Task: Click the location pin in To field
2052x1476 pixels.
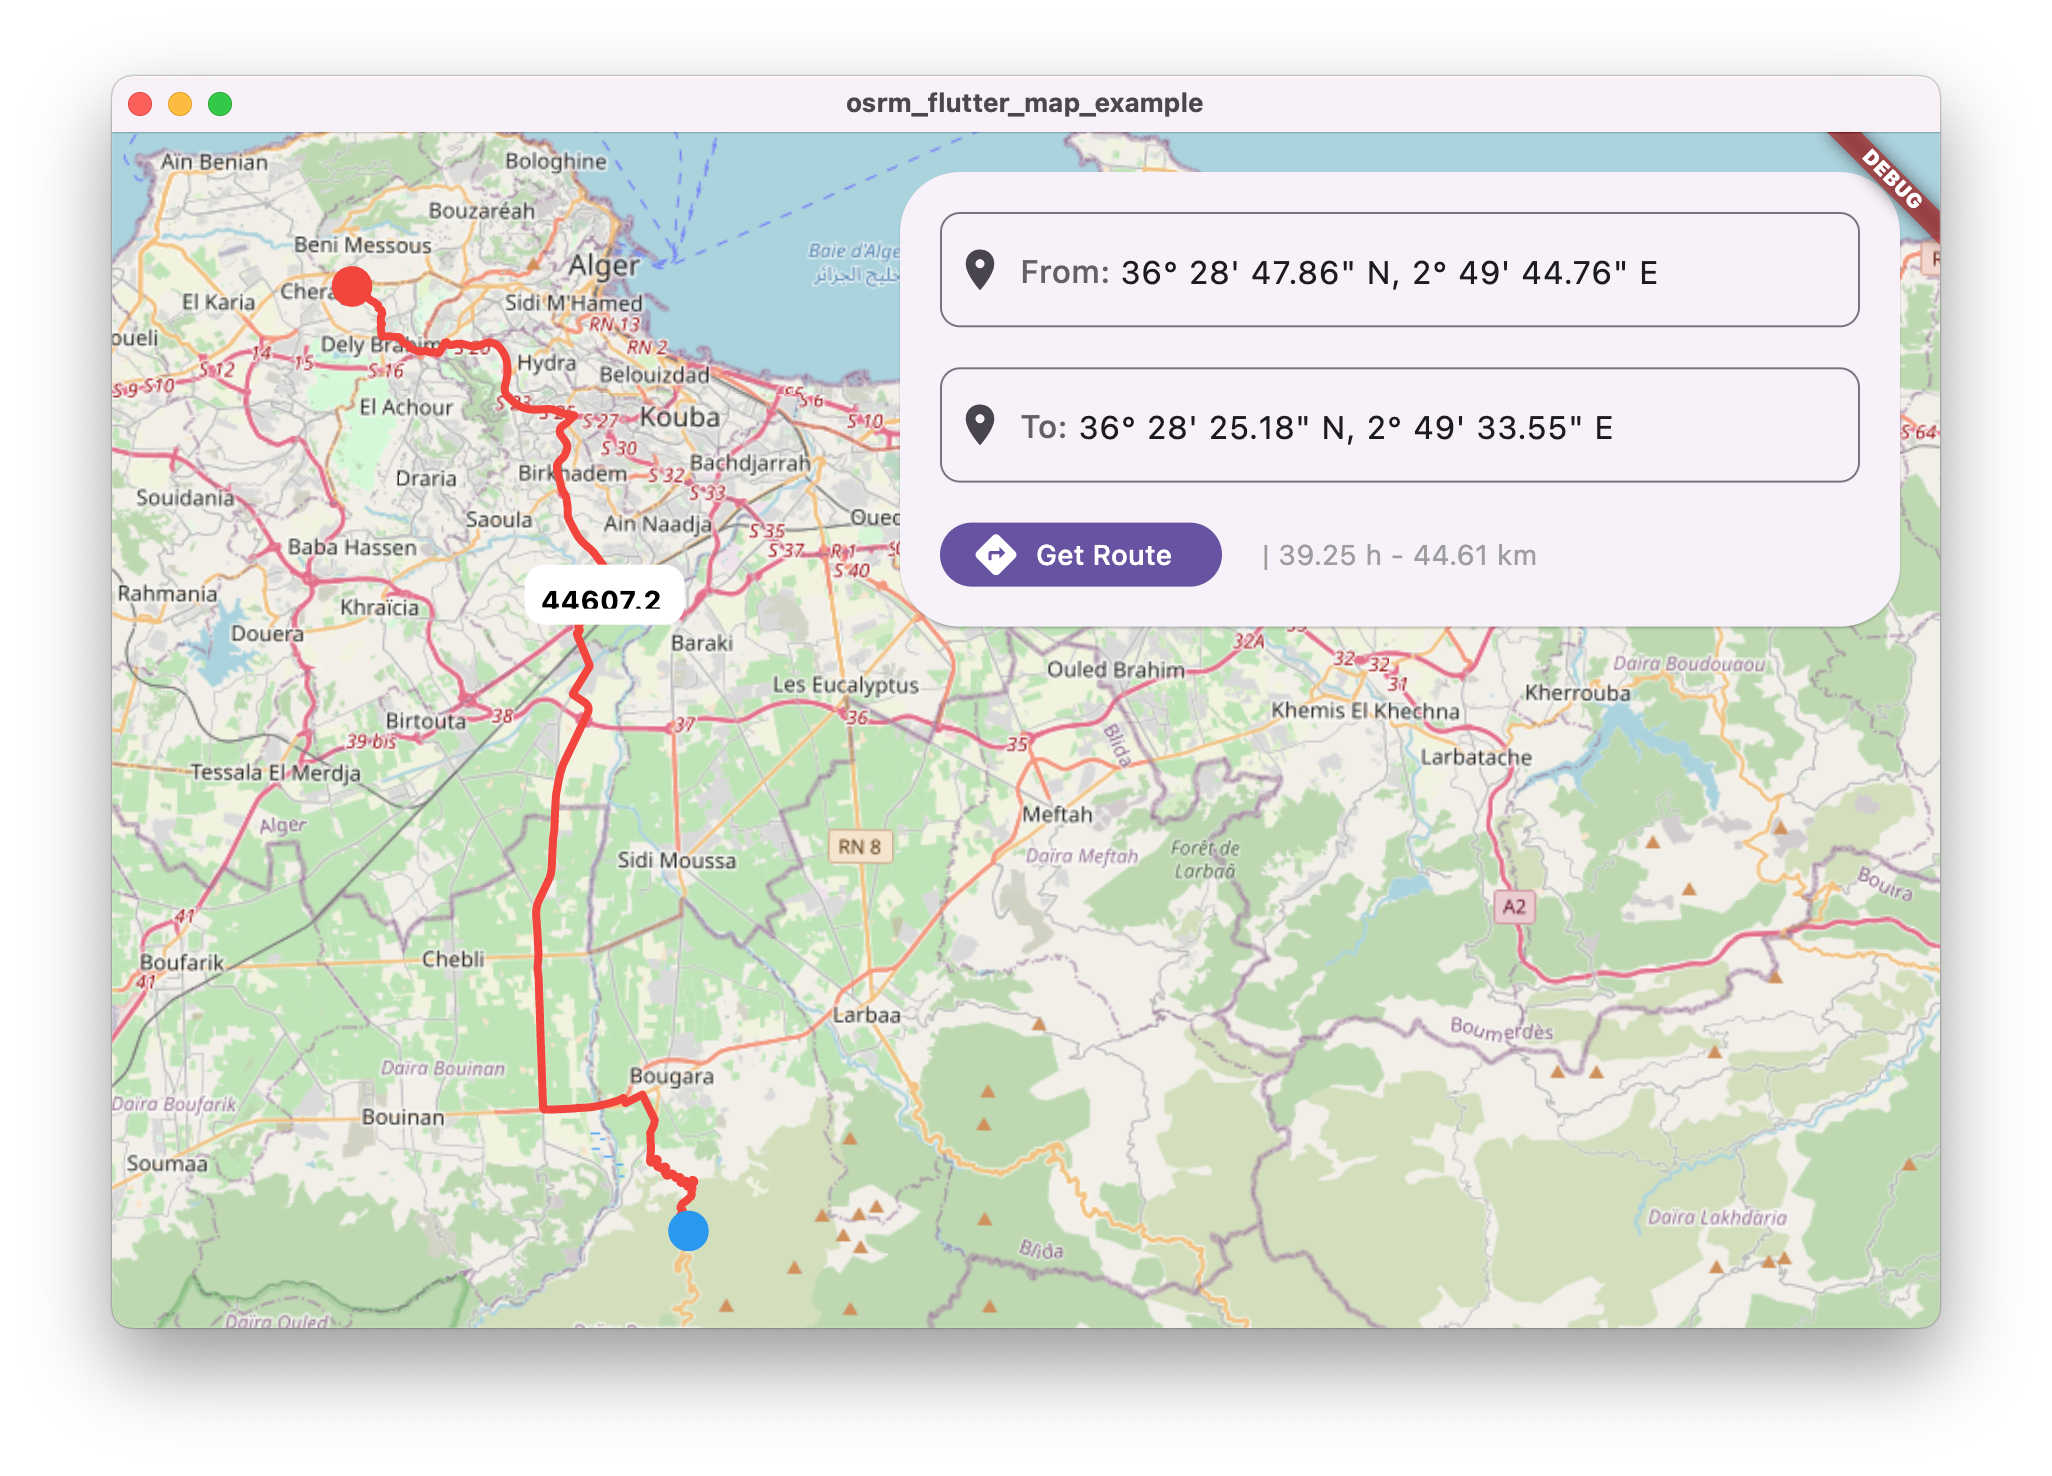Action: point(980,426)
